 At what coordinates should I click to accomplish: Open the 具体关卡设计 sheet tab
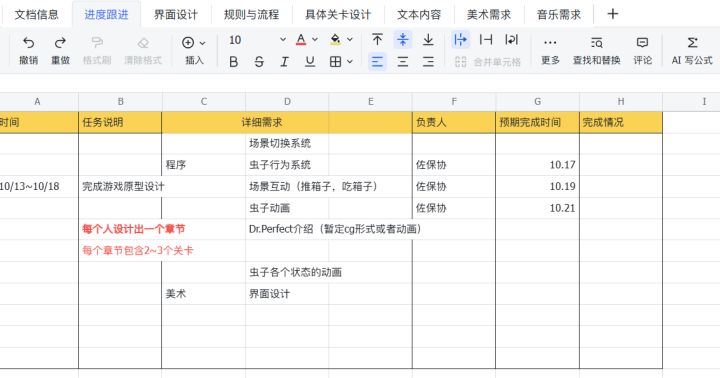(338, 15)
